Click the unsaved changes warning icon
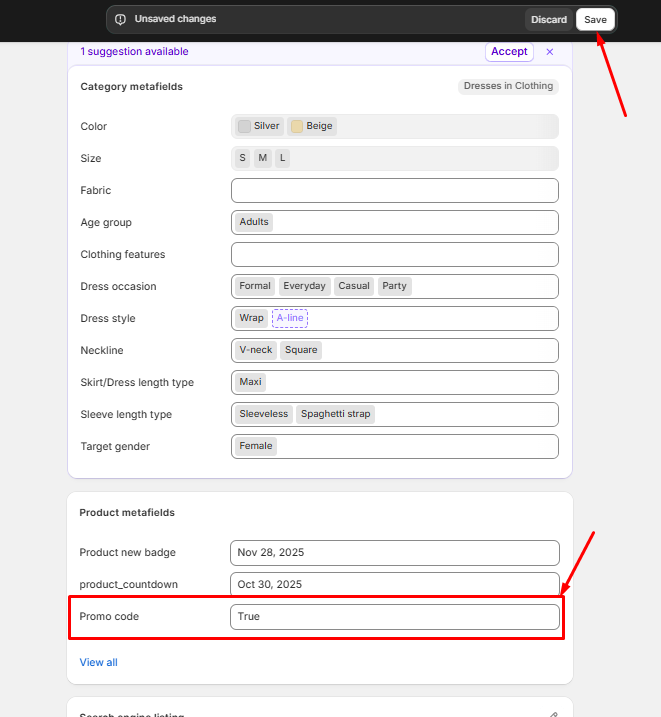The image size is (661, 717). pyautogui.click(x=121, y=19)
